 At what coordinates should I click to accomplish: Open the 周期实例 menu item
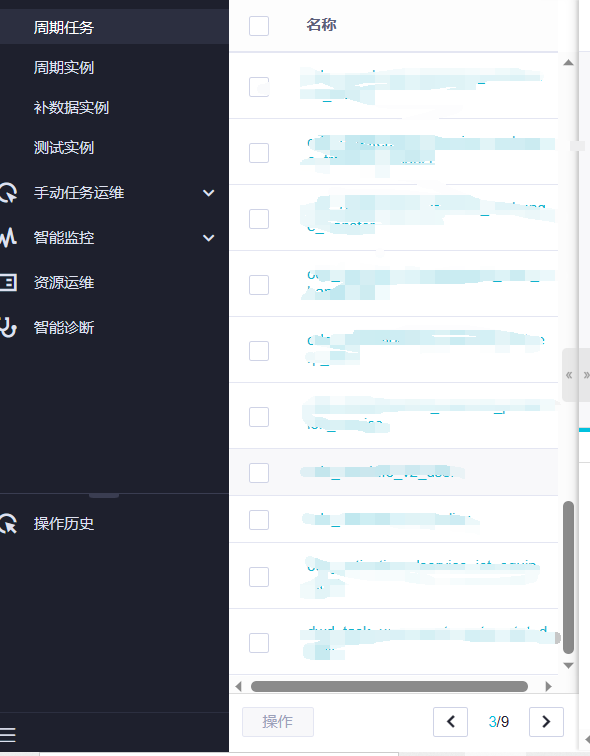[x=64, y=68]
